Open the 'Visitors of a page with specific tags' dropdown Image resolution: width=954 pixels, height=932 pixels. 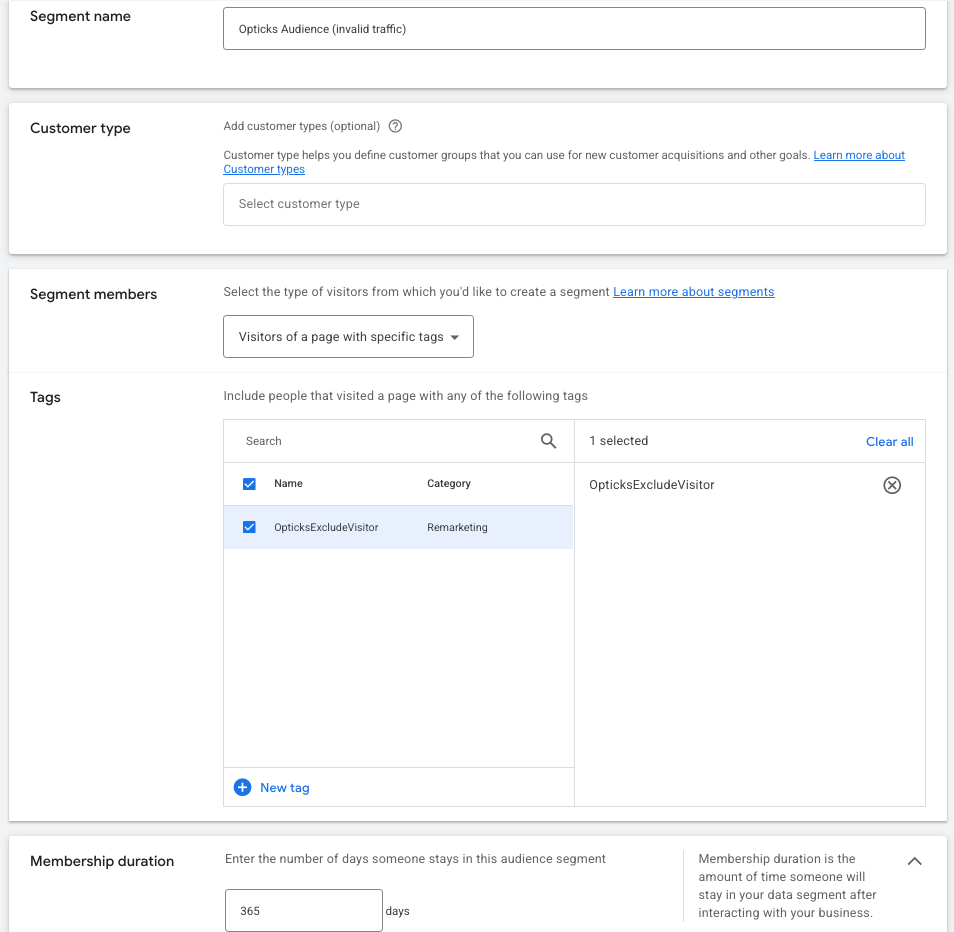tap(348, 337)
